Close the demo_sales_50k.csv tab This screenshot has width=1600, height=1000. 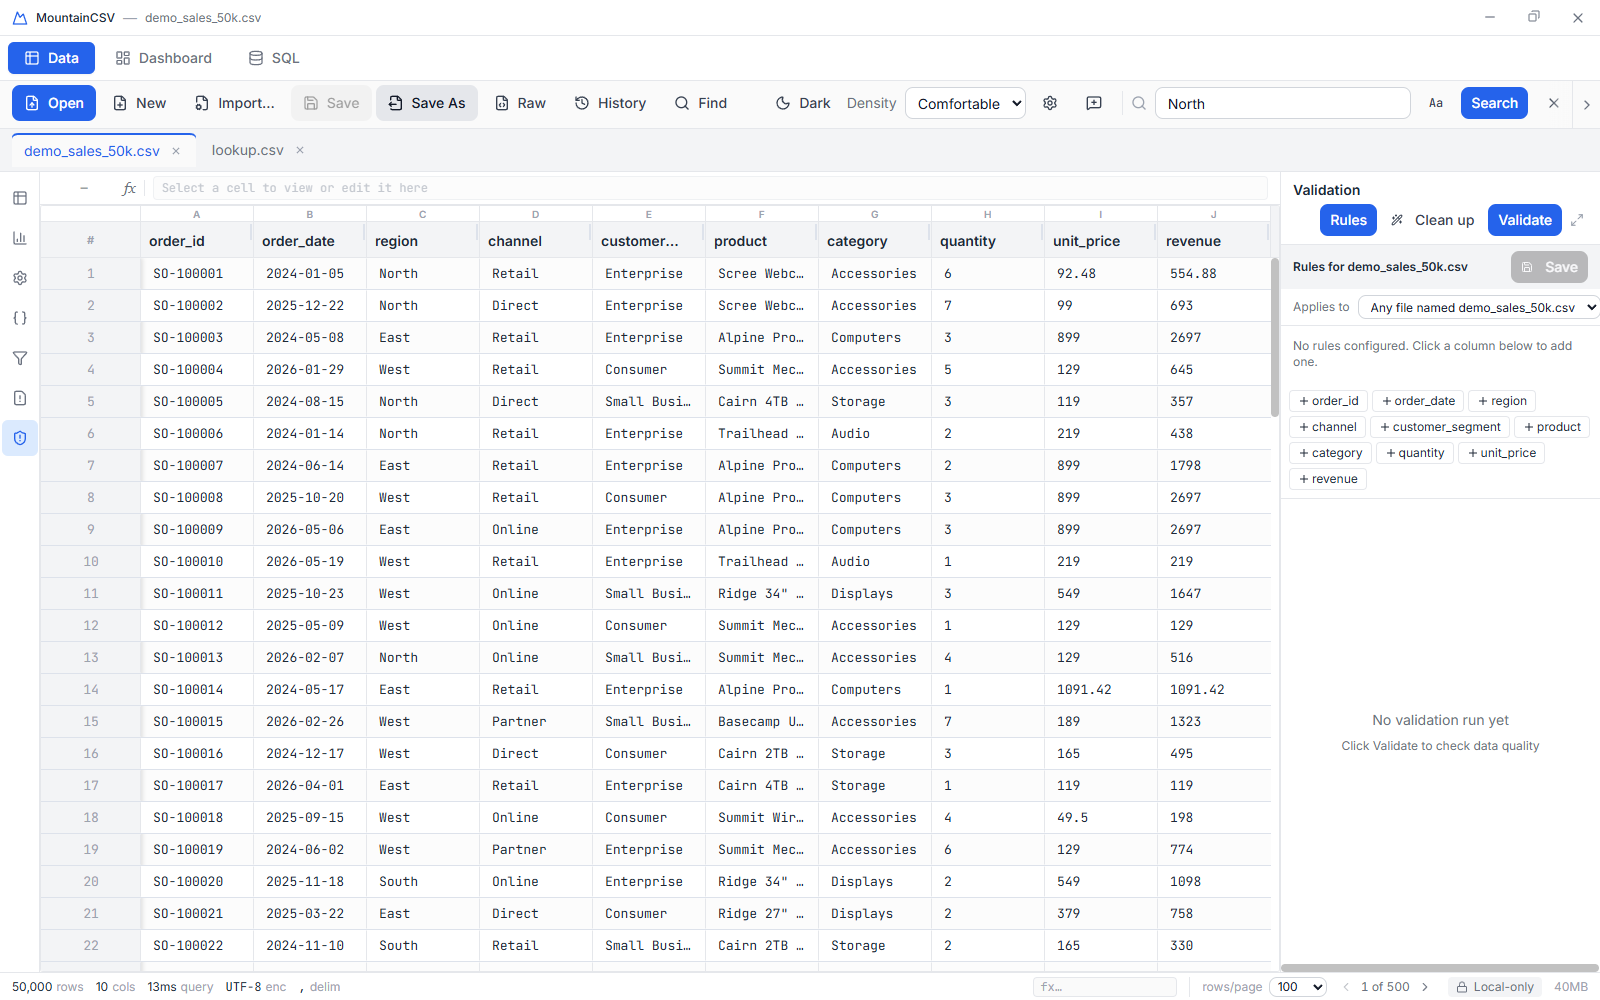tap(176, 151)
